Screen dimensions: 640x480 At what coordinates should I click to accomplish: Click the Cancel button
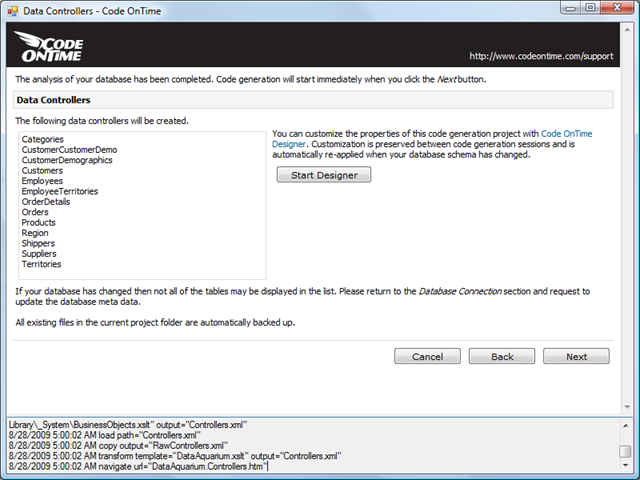(x=427, y=356)
